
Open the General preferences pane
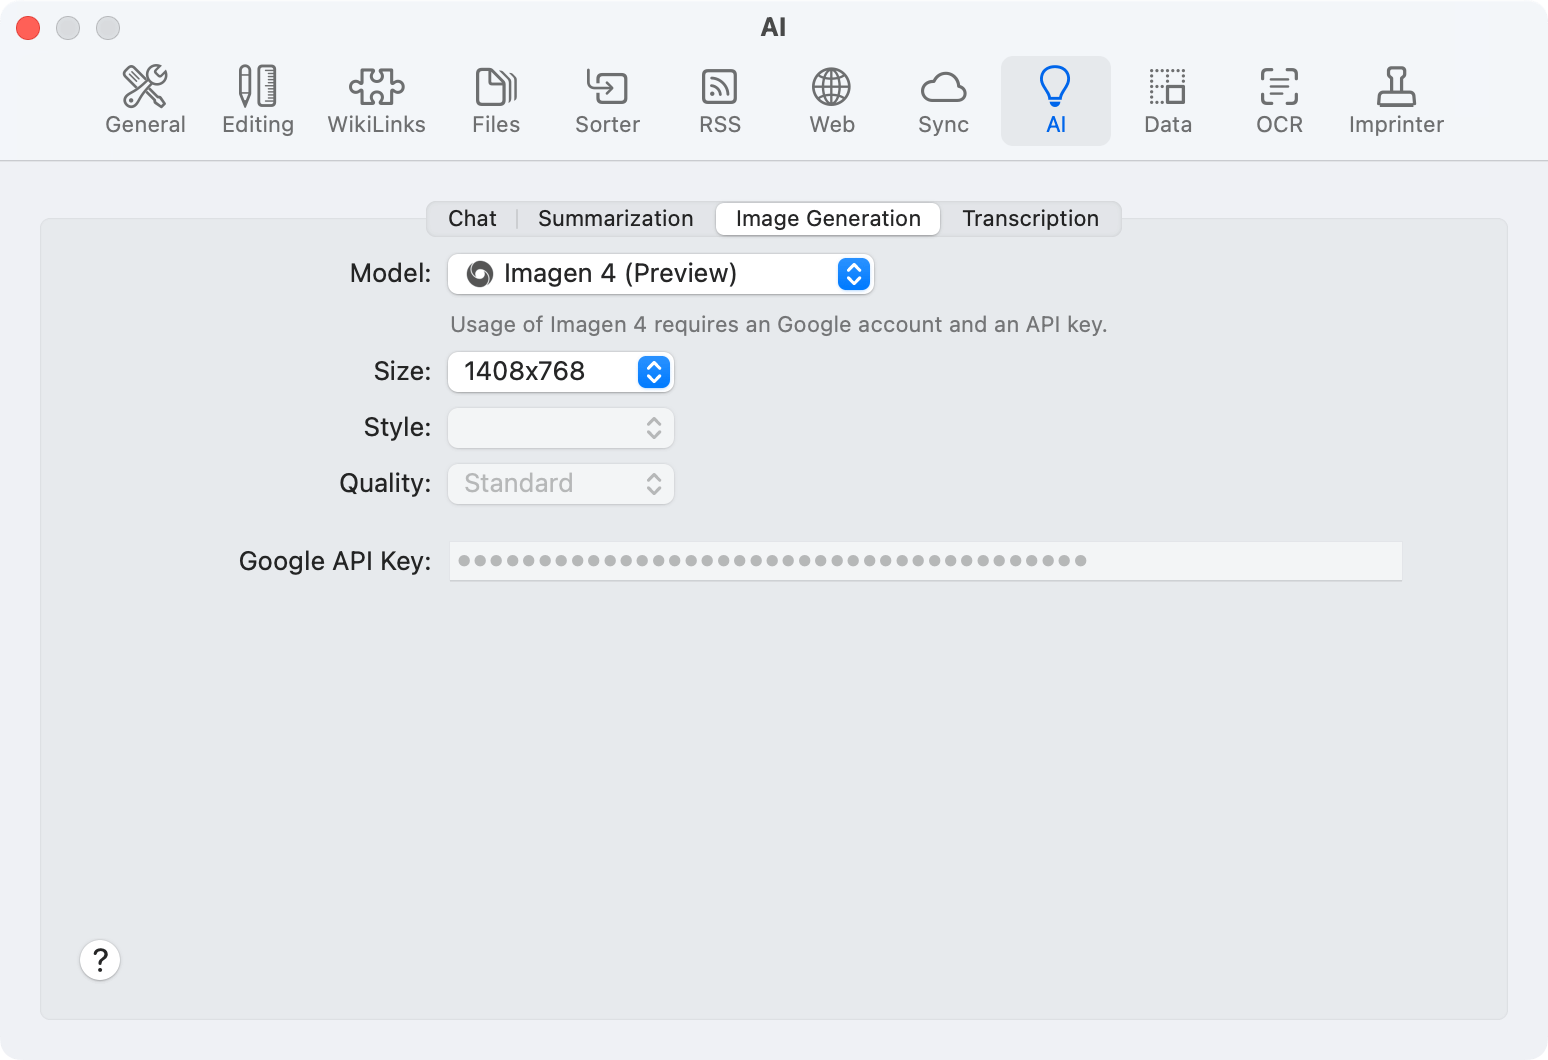point(145,100)
